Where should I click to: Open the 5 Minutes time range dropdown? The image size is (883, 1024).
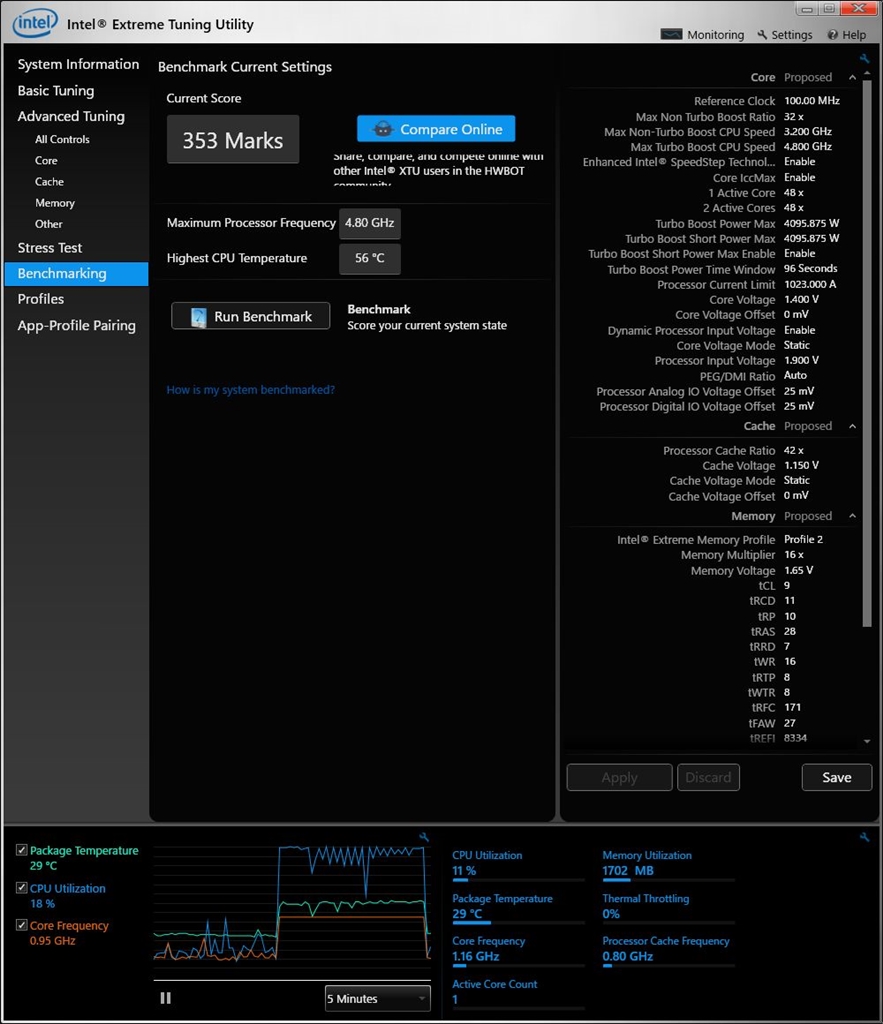tap(377, 999)
